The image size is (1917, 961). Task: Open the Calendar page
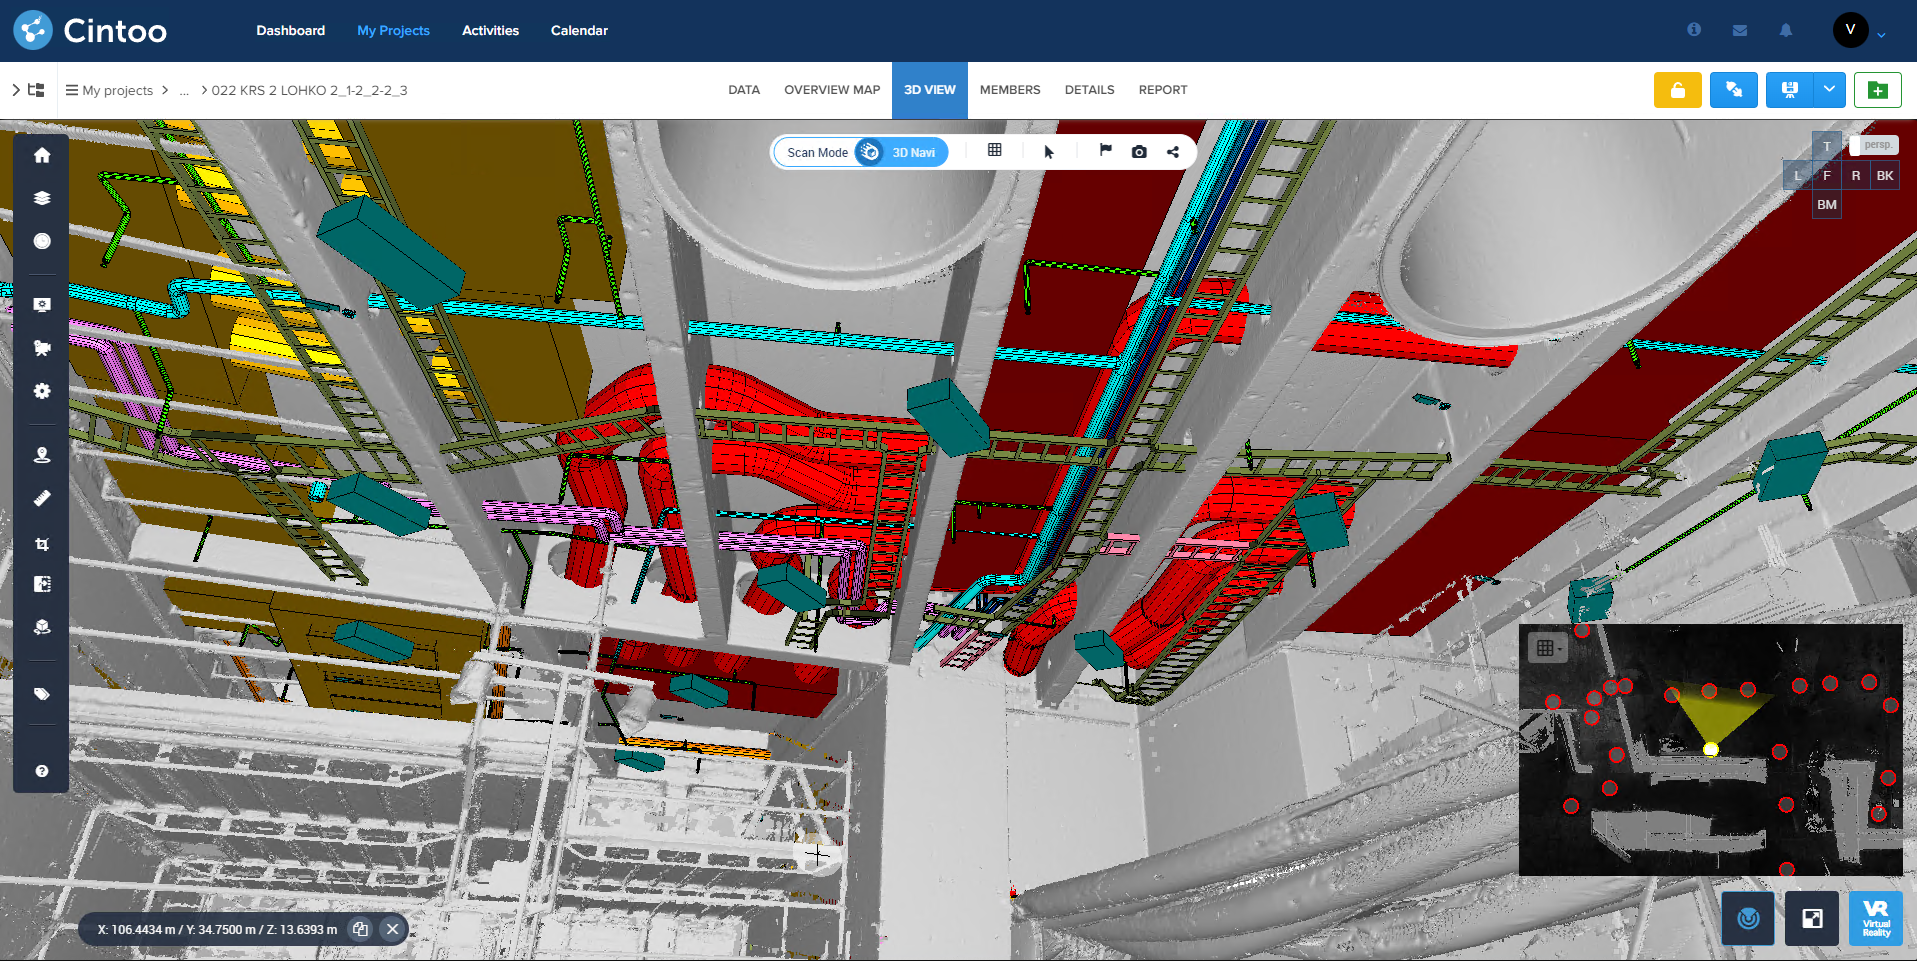tap(579, 30)
